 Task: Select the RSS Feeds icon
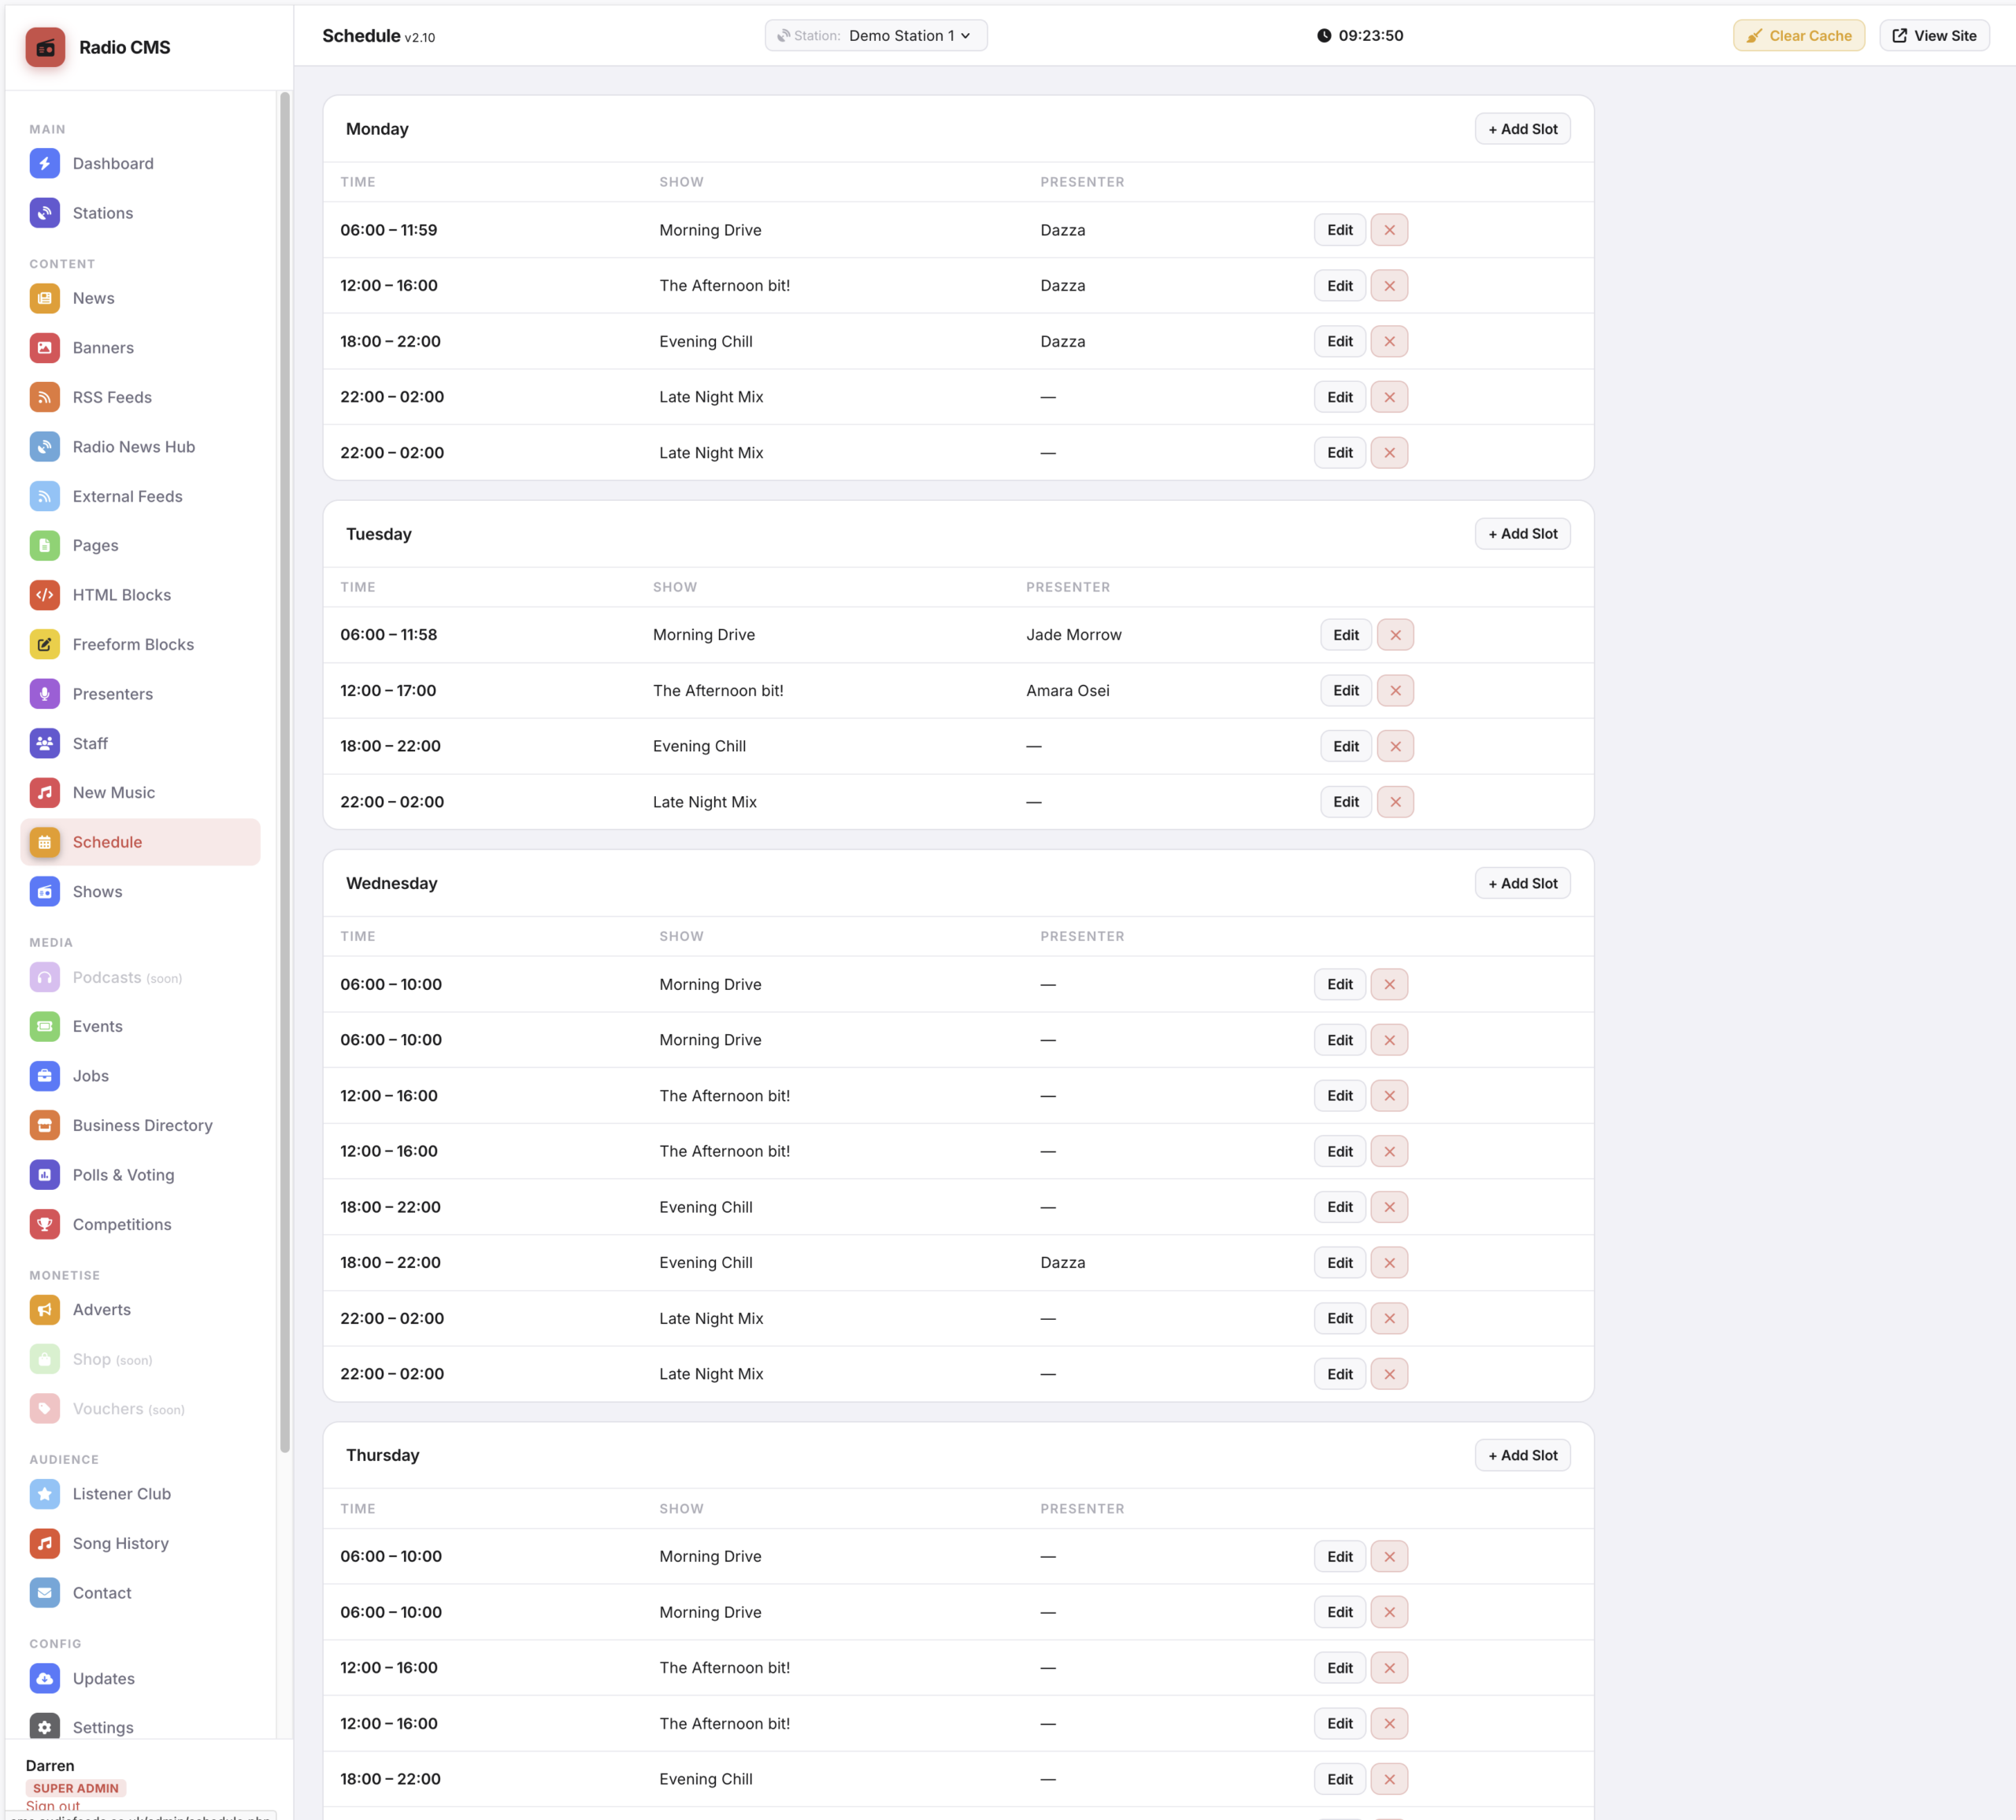coord(45,397)
